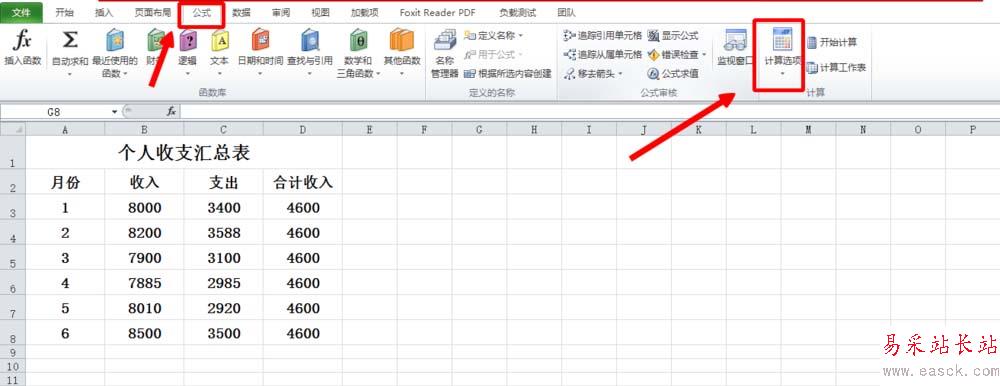The height and width of the screenshot is (386, 1000).
Task: Click Trace Dependents (追踪从属单元格)
Action: point(603,54)
